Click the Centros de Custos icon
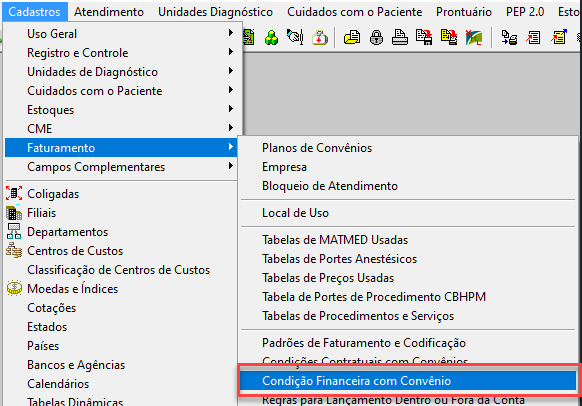The image size is (582, 406). [14, 251]
